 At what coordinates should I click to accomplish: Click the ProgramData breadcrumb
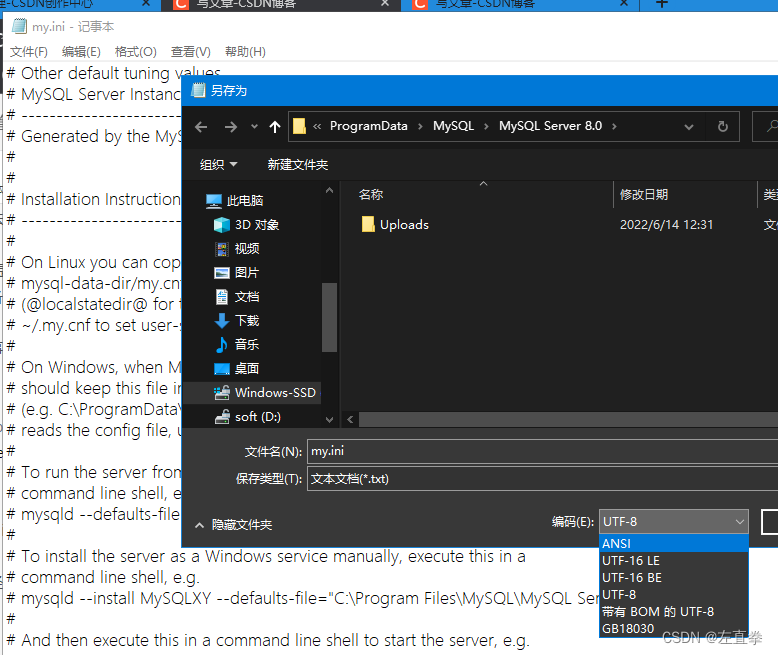pyautogui.click(x=368, y=126)
